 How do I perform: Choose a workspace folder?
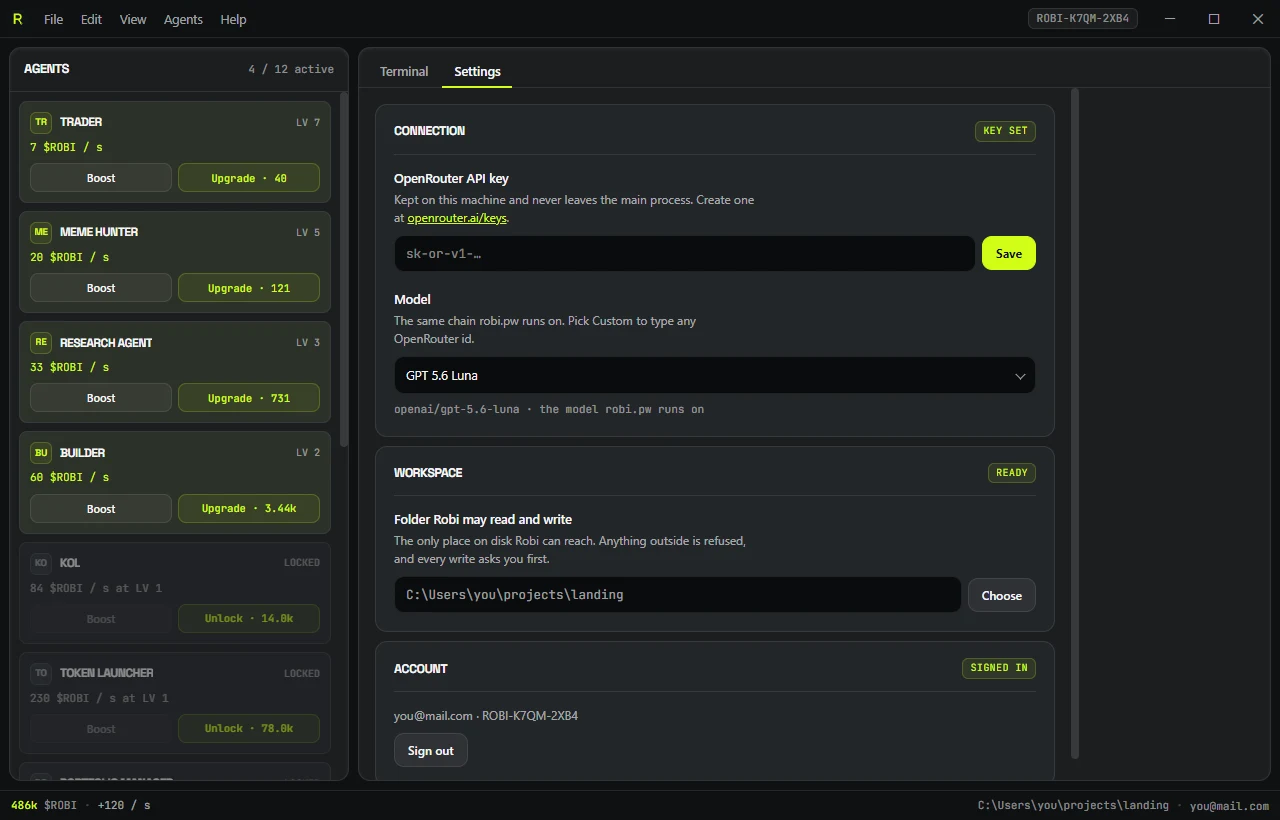(1002, 595)
